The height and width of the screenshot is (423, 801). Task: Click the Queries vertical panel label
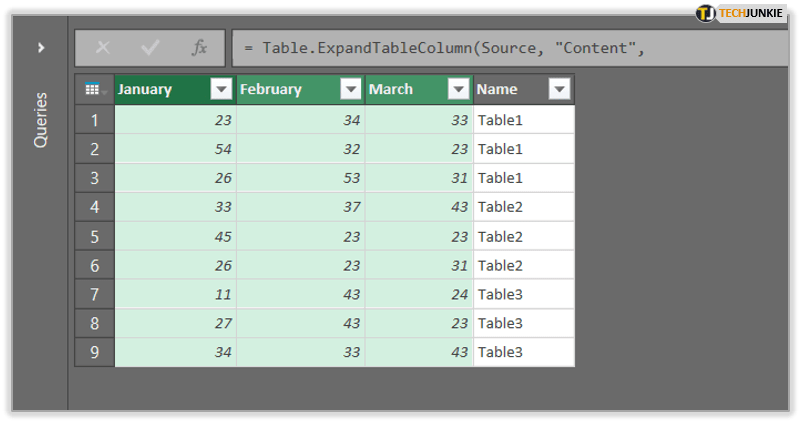point(40,120)
